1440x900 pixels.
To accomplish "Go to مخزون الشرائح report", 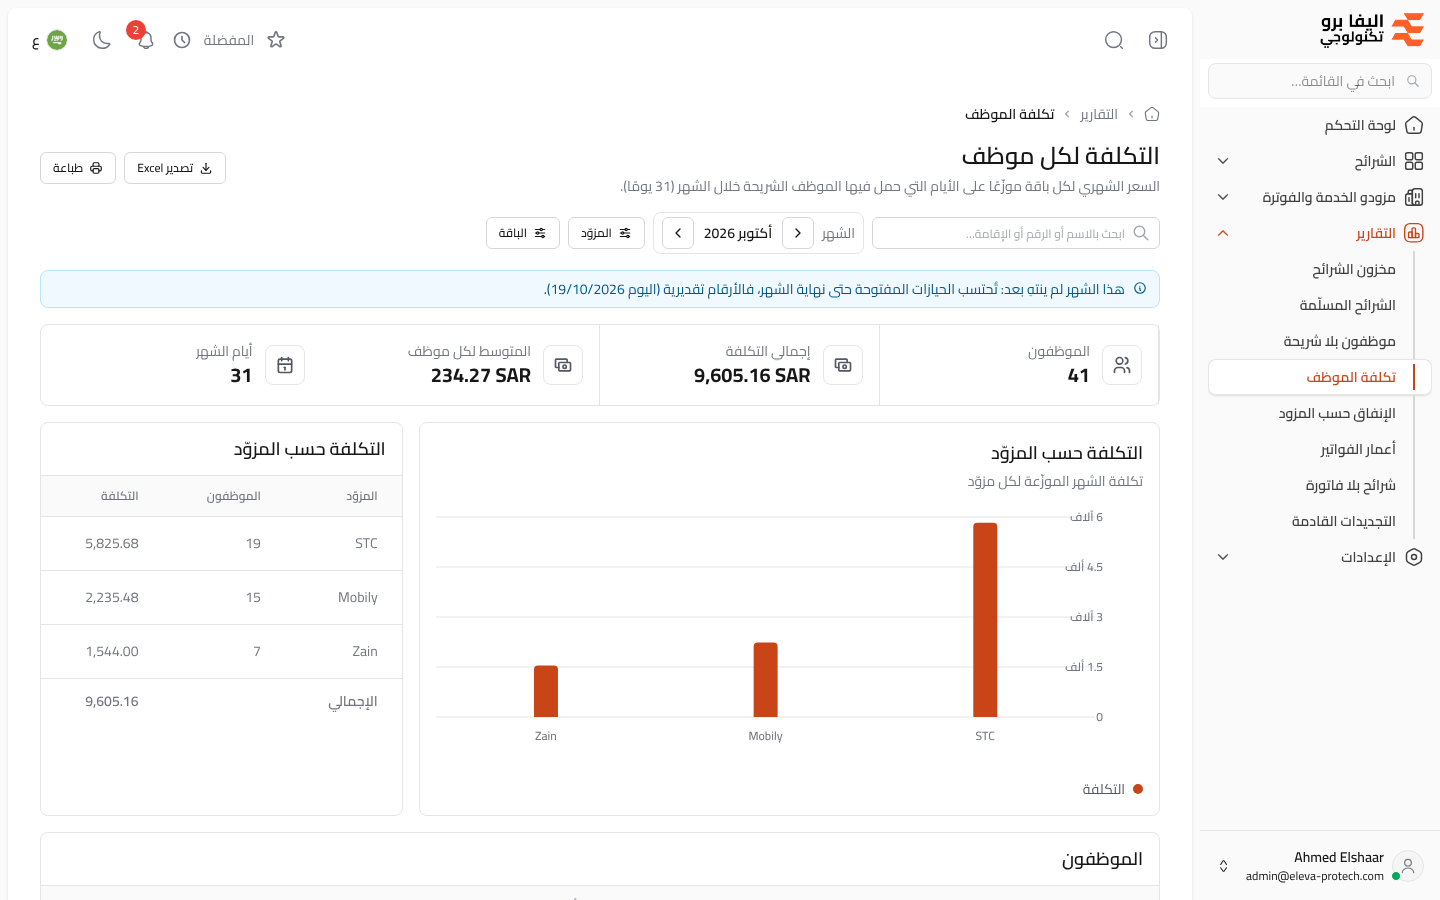I will (1353, 269).
